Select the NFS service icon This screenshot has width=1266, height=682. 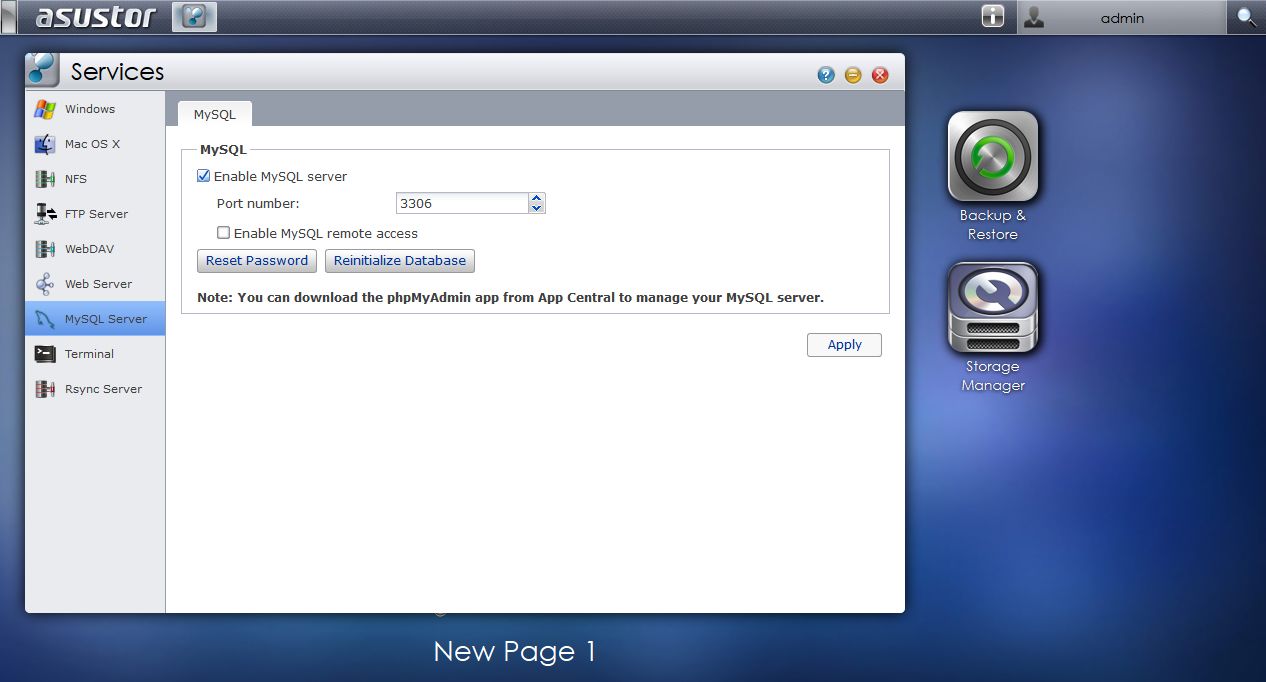click(x=45, y=179)
